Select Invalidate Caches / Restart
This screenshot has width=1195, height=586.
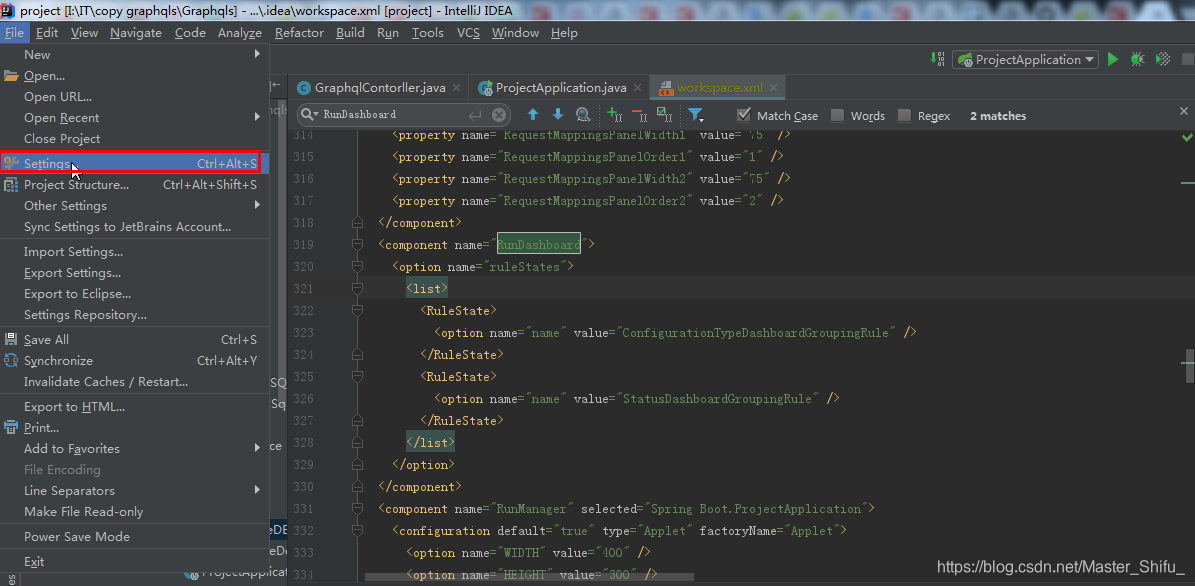click(134, 382)
